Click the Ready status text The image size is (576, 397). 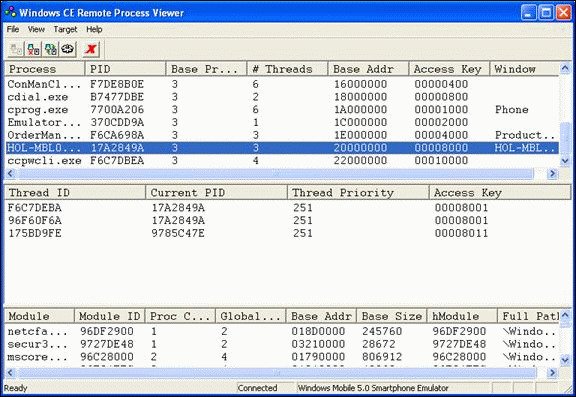point(15,388)
